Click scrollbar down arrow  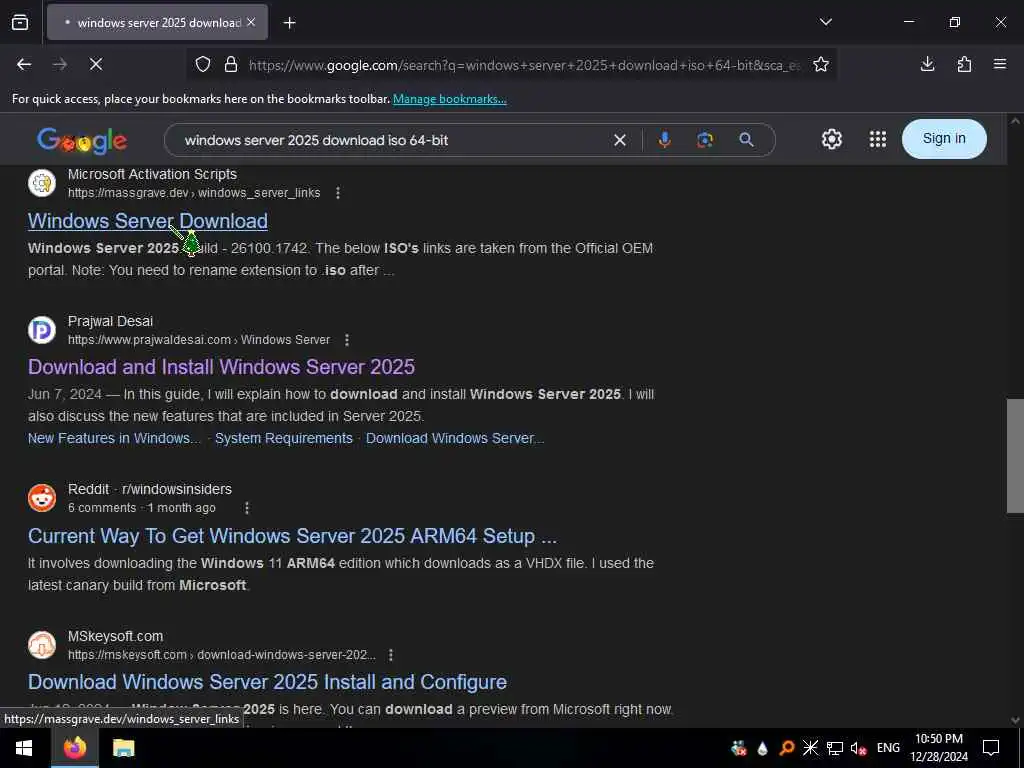pos(1015,720)
